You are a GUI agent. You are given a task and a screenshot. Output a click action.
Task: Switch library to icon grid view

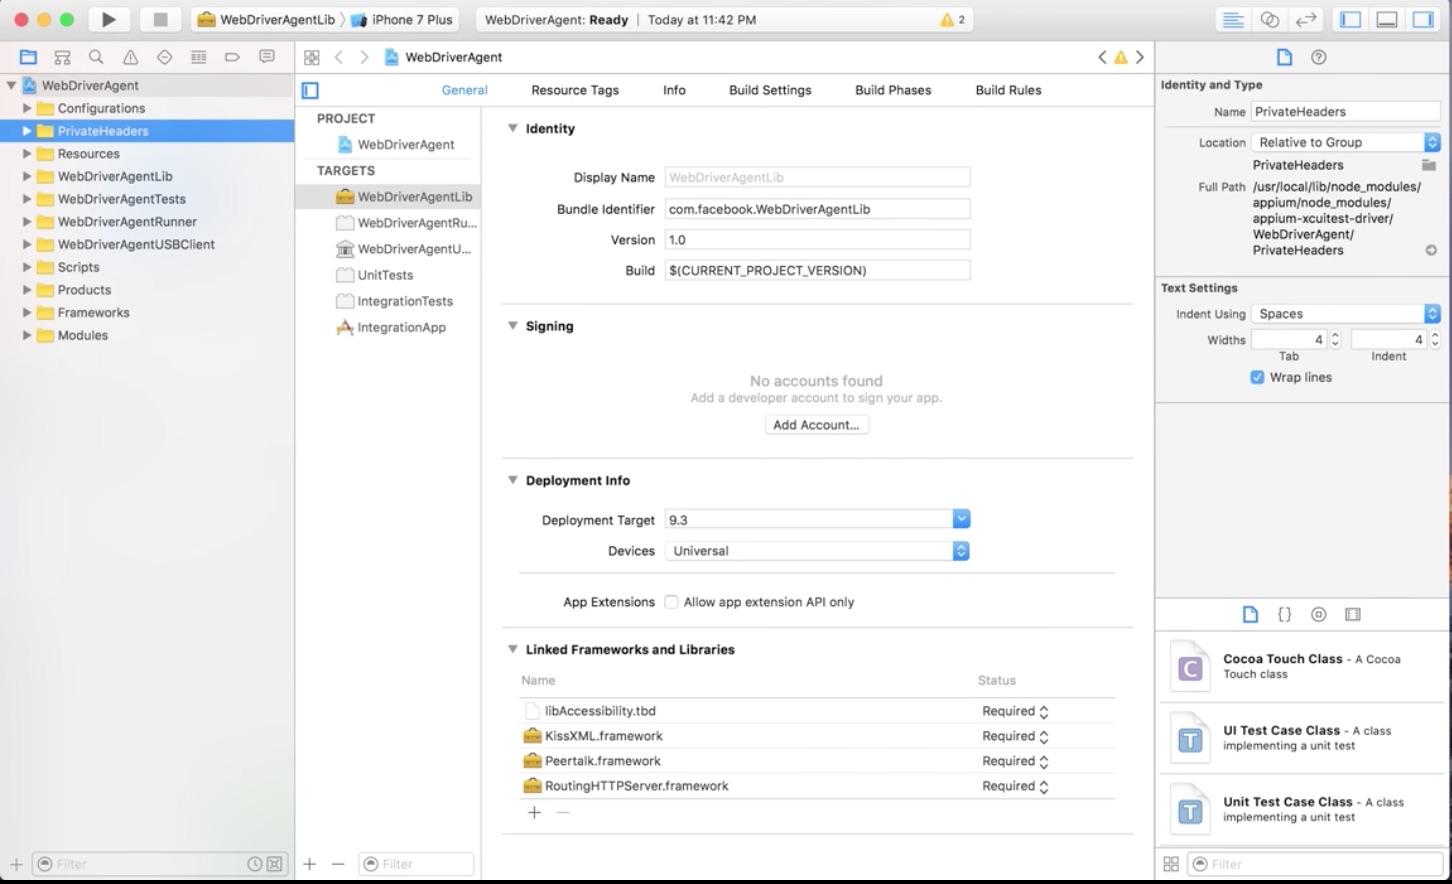[x=1171, y=864]
